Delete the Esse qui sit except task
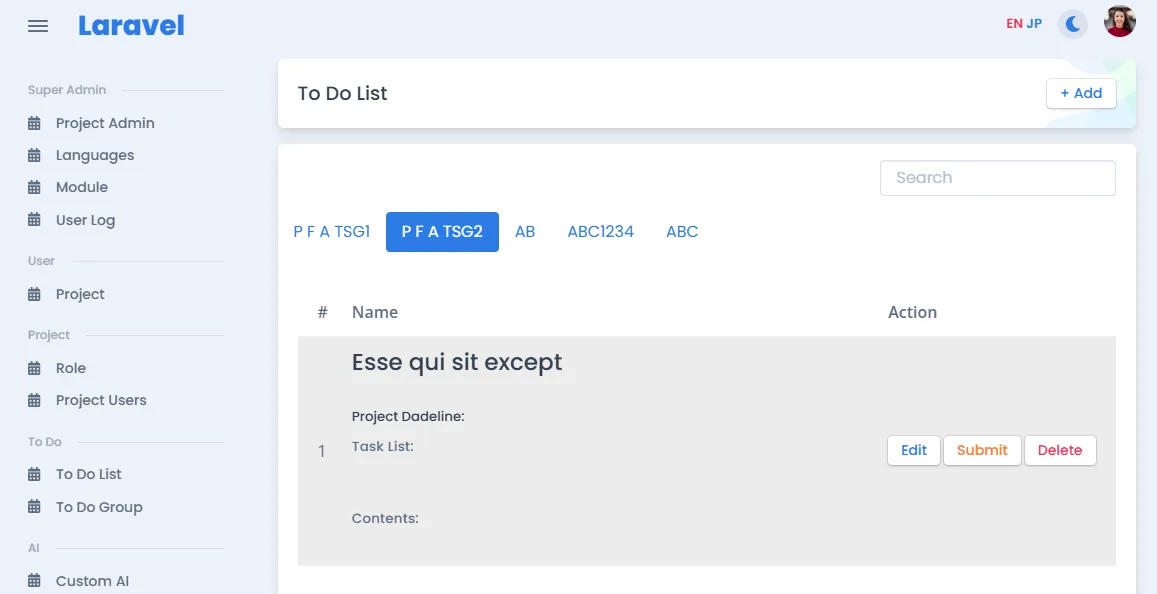1157x594 pixels. click(x=1060, y=450)
